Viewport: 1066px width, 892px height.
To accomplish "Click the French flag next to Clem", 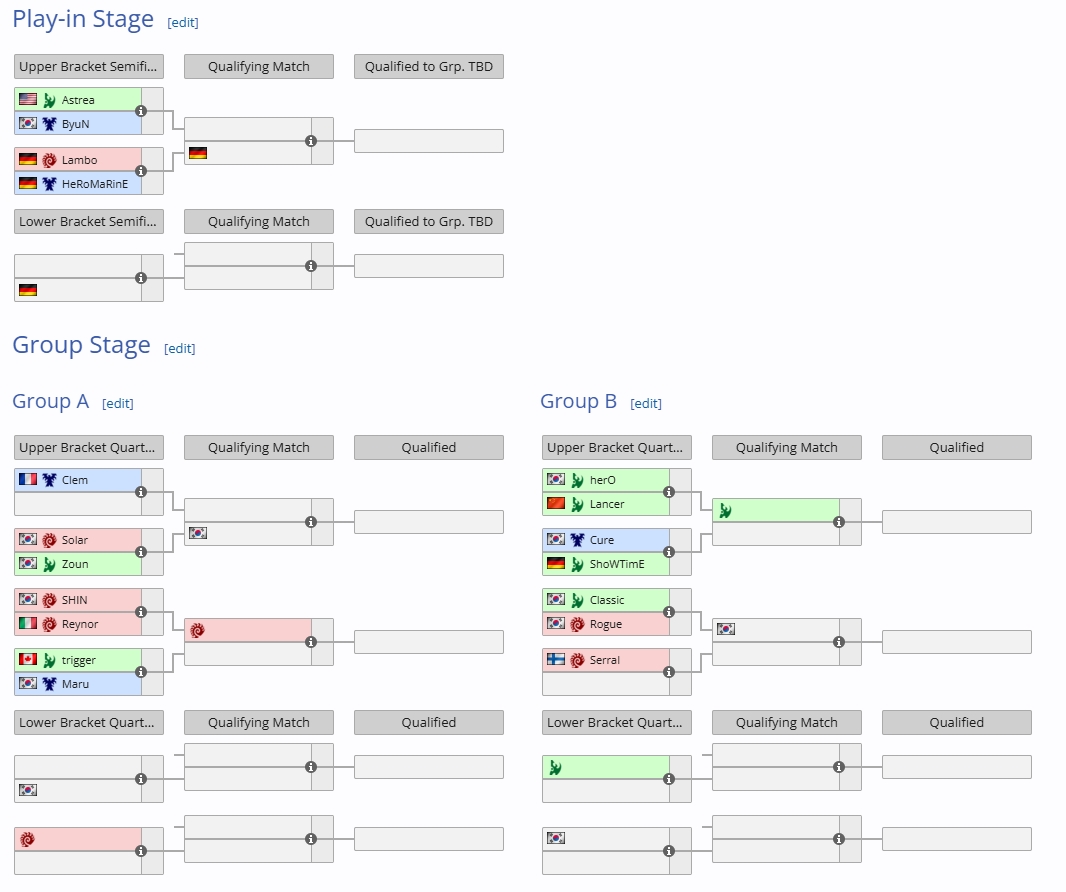I will click(27, 480).
